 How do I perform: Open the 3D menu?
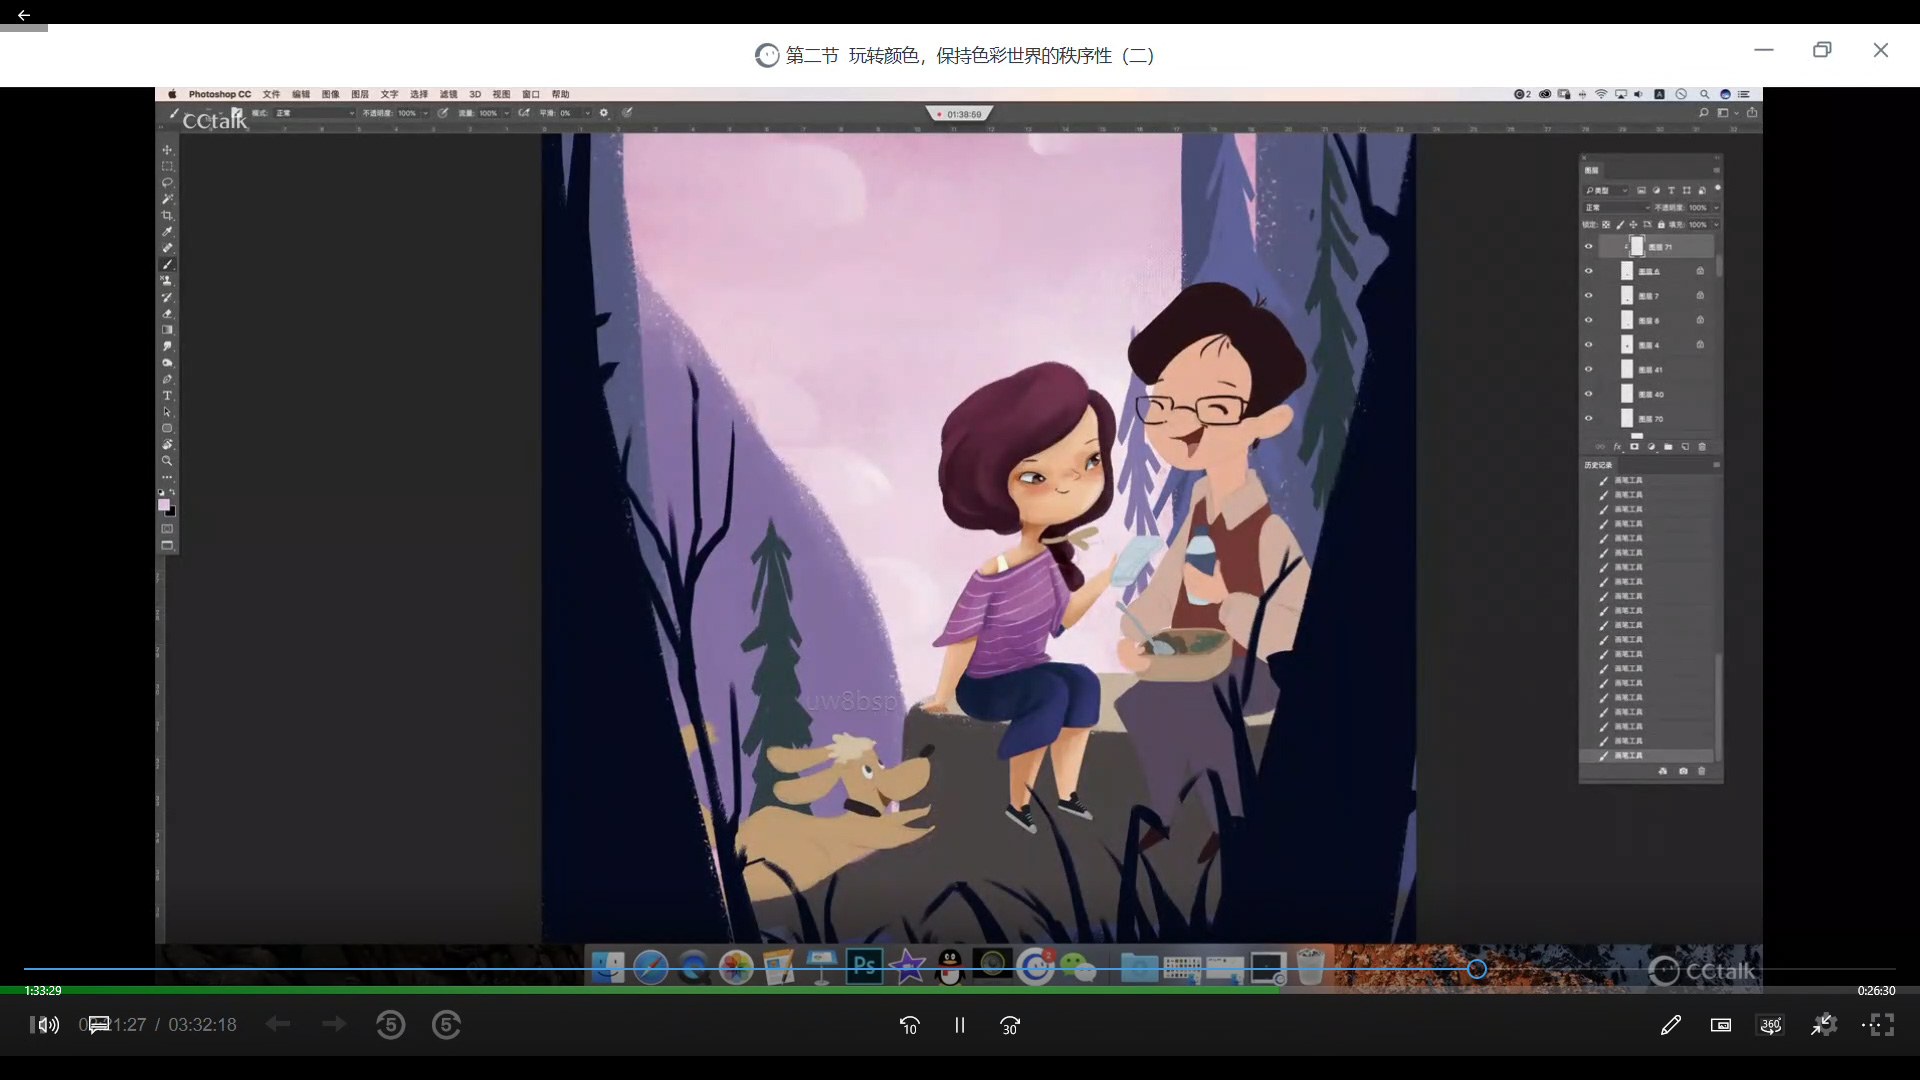click(x=475, y=94)
